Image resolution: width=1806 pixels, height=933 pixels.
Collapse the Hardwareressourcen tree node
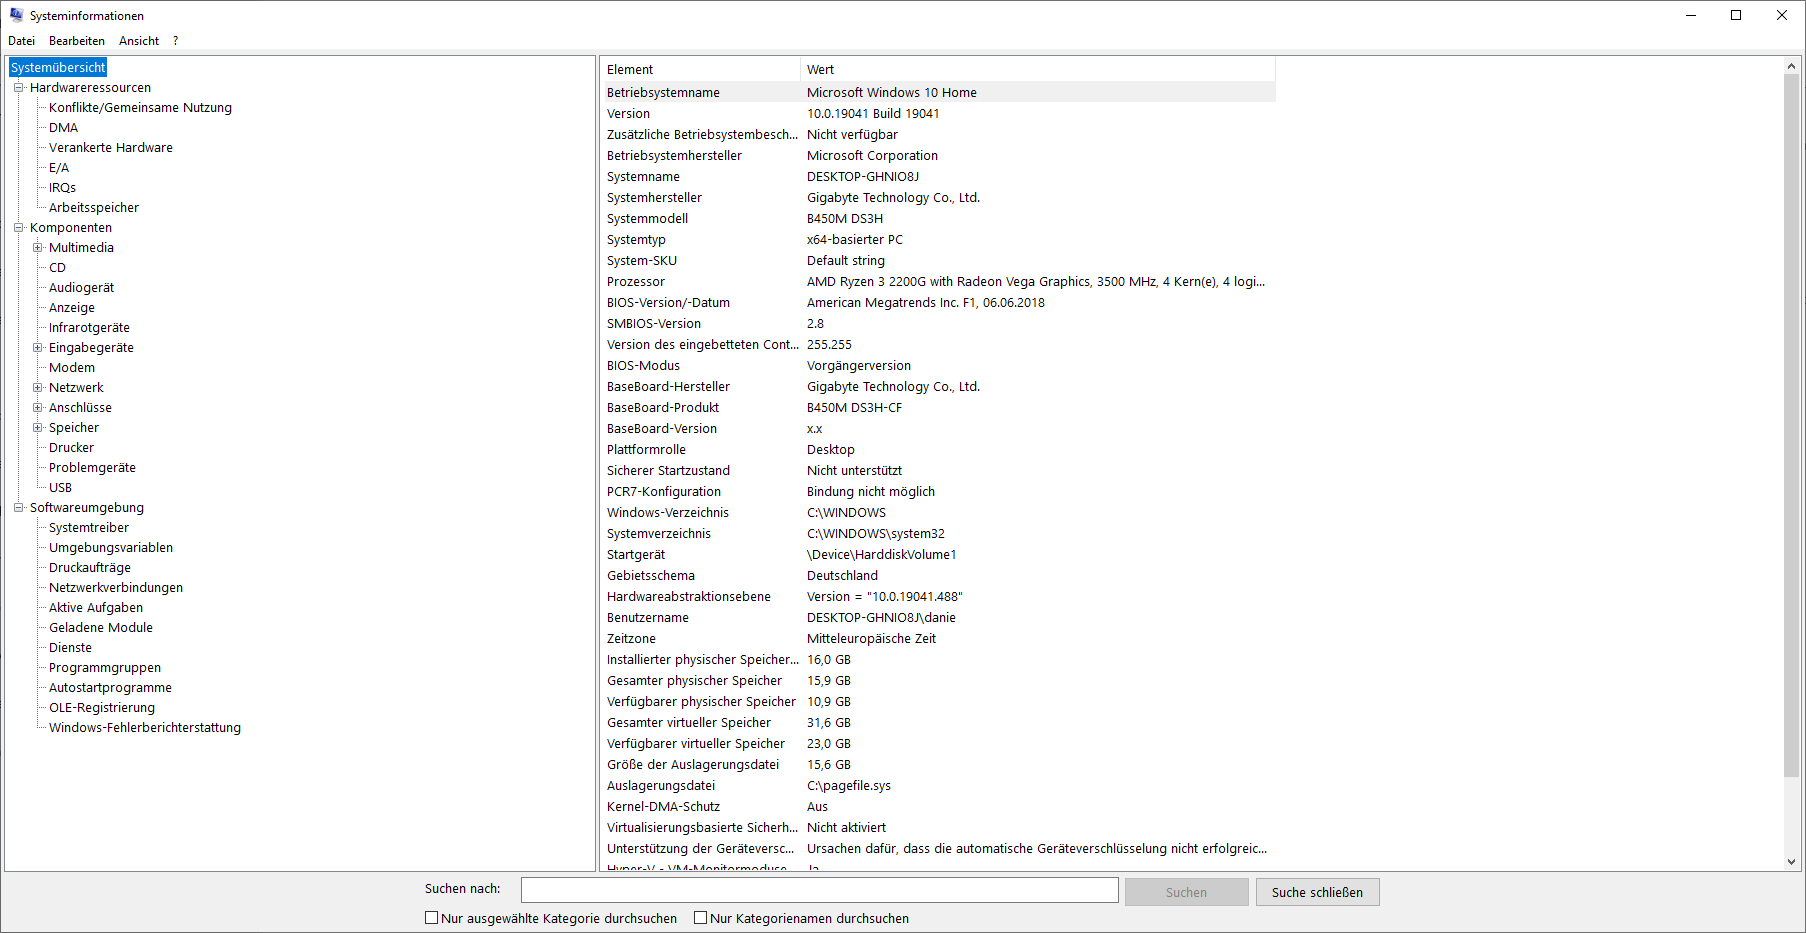[x=18, y=88]
